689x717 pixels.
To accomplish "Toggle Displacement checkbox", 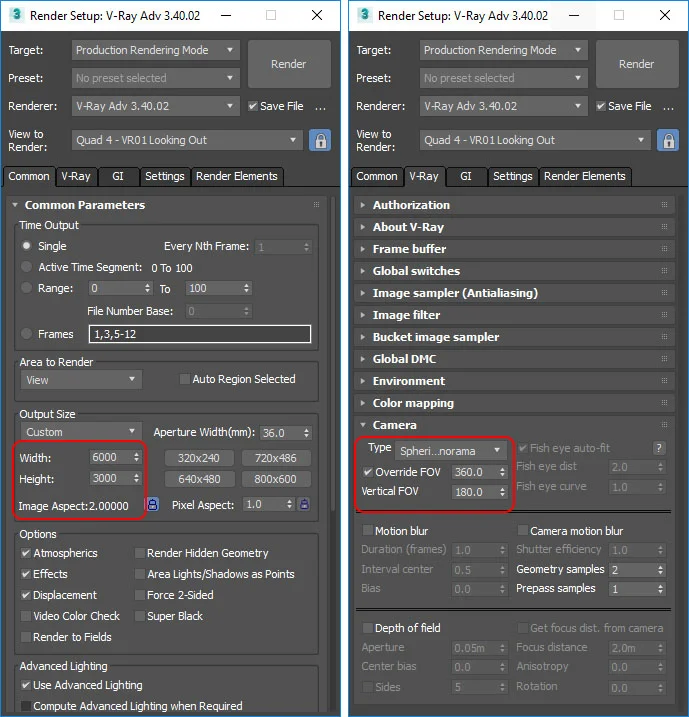I will coord(26,595).
